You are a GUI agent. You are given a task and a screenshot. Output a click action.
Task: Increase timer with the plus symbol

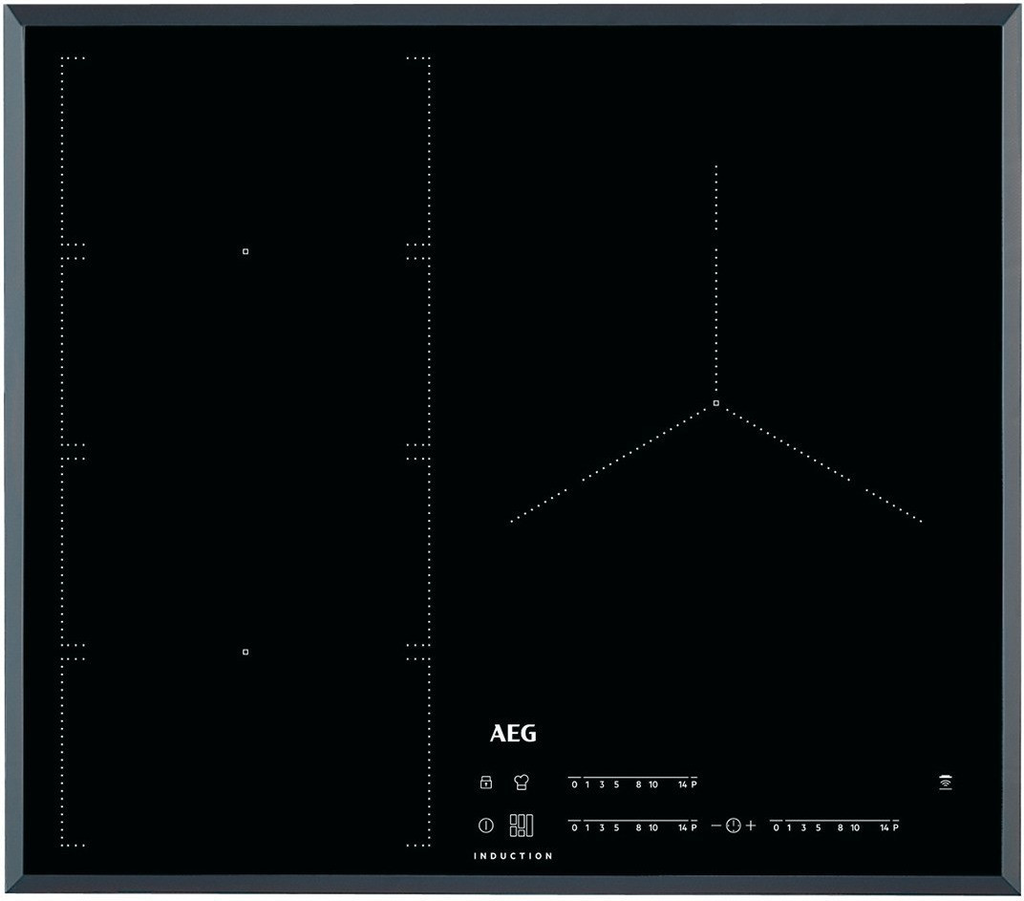pyautogui.click(x=750, y=825)
